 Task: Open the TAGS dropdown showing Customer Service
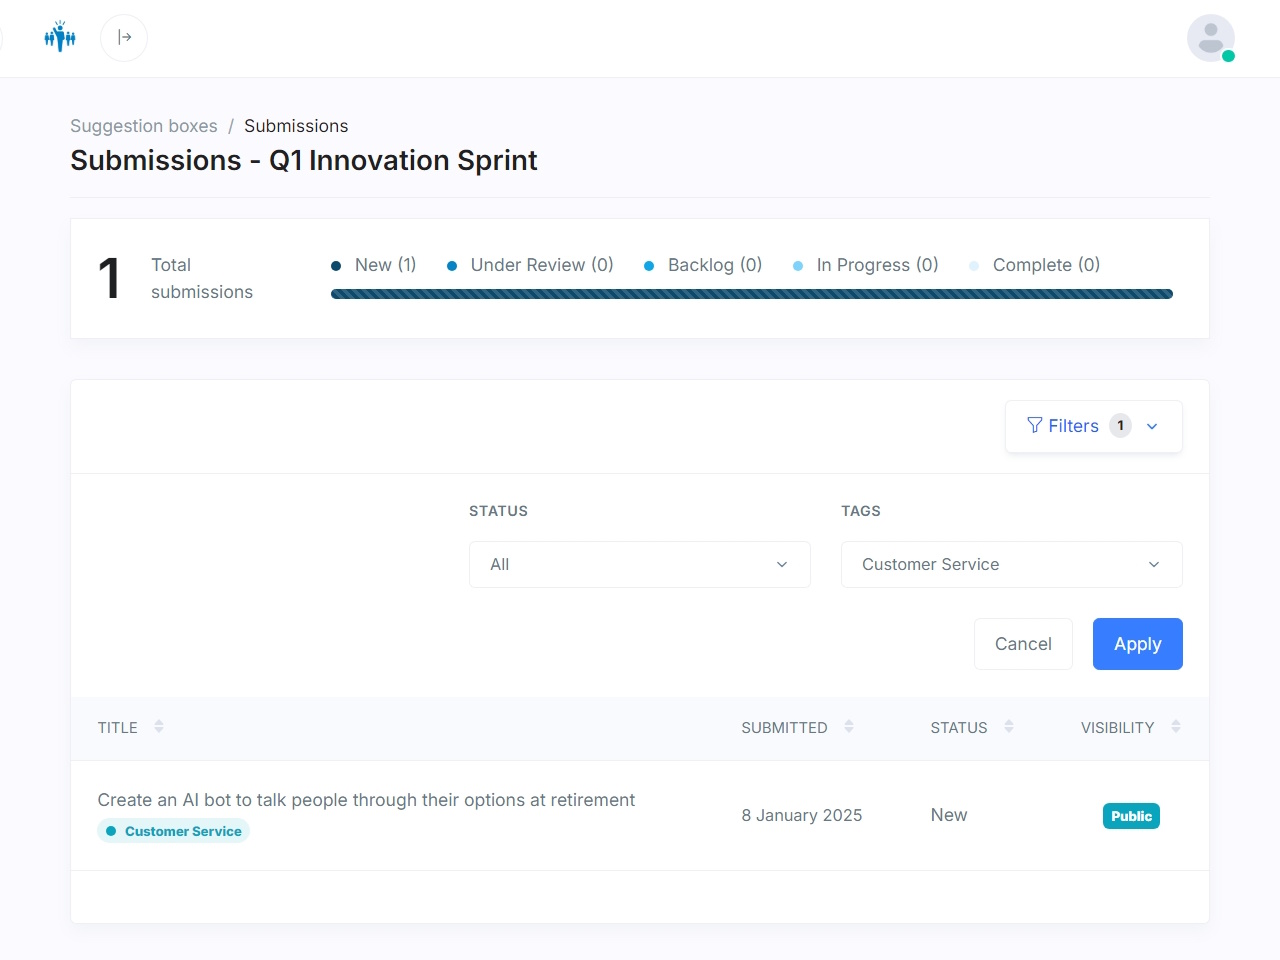1011,564
